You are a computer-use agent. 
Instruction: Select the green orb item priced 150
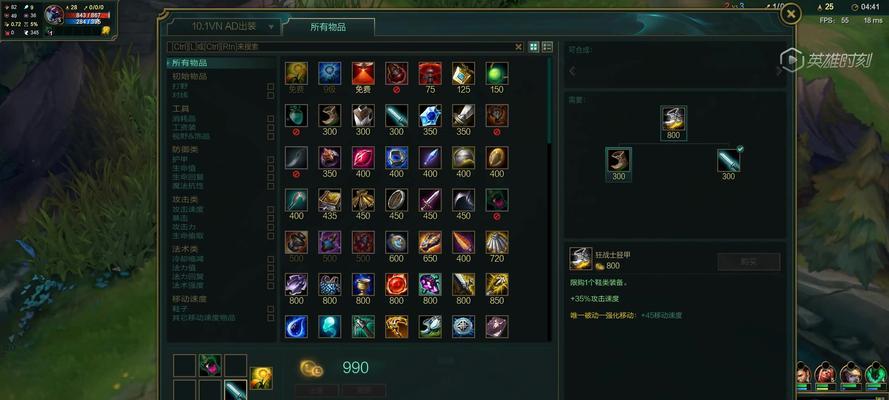pyautogui.click(x=497, y=74)
